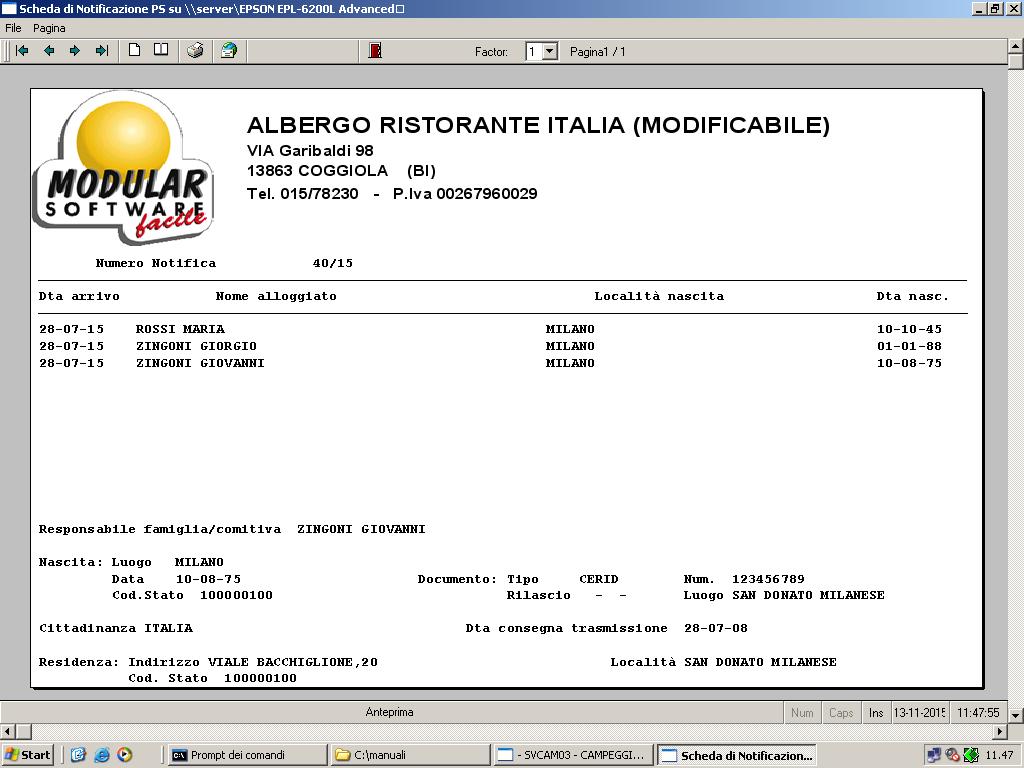Click the network computers tray icon

[x=934, y=755]
